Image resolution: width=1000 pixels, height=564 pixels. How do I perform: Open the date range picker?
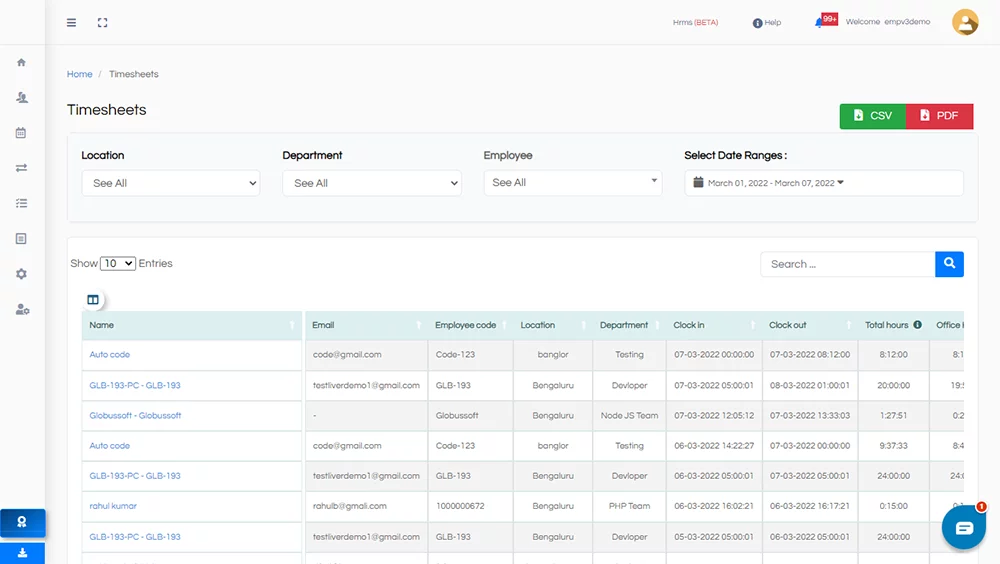823,183
